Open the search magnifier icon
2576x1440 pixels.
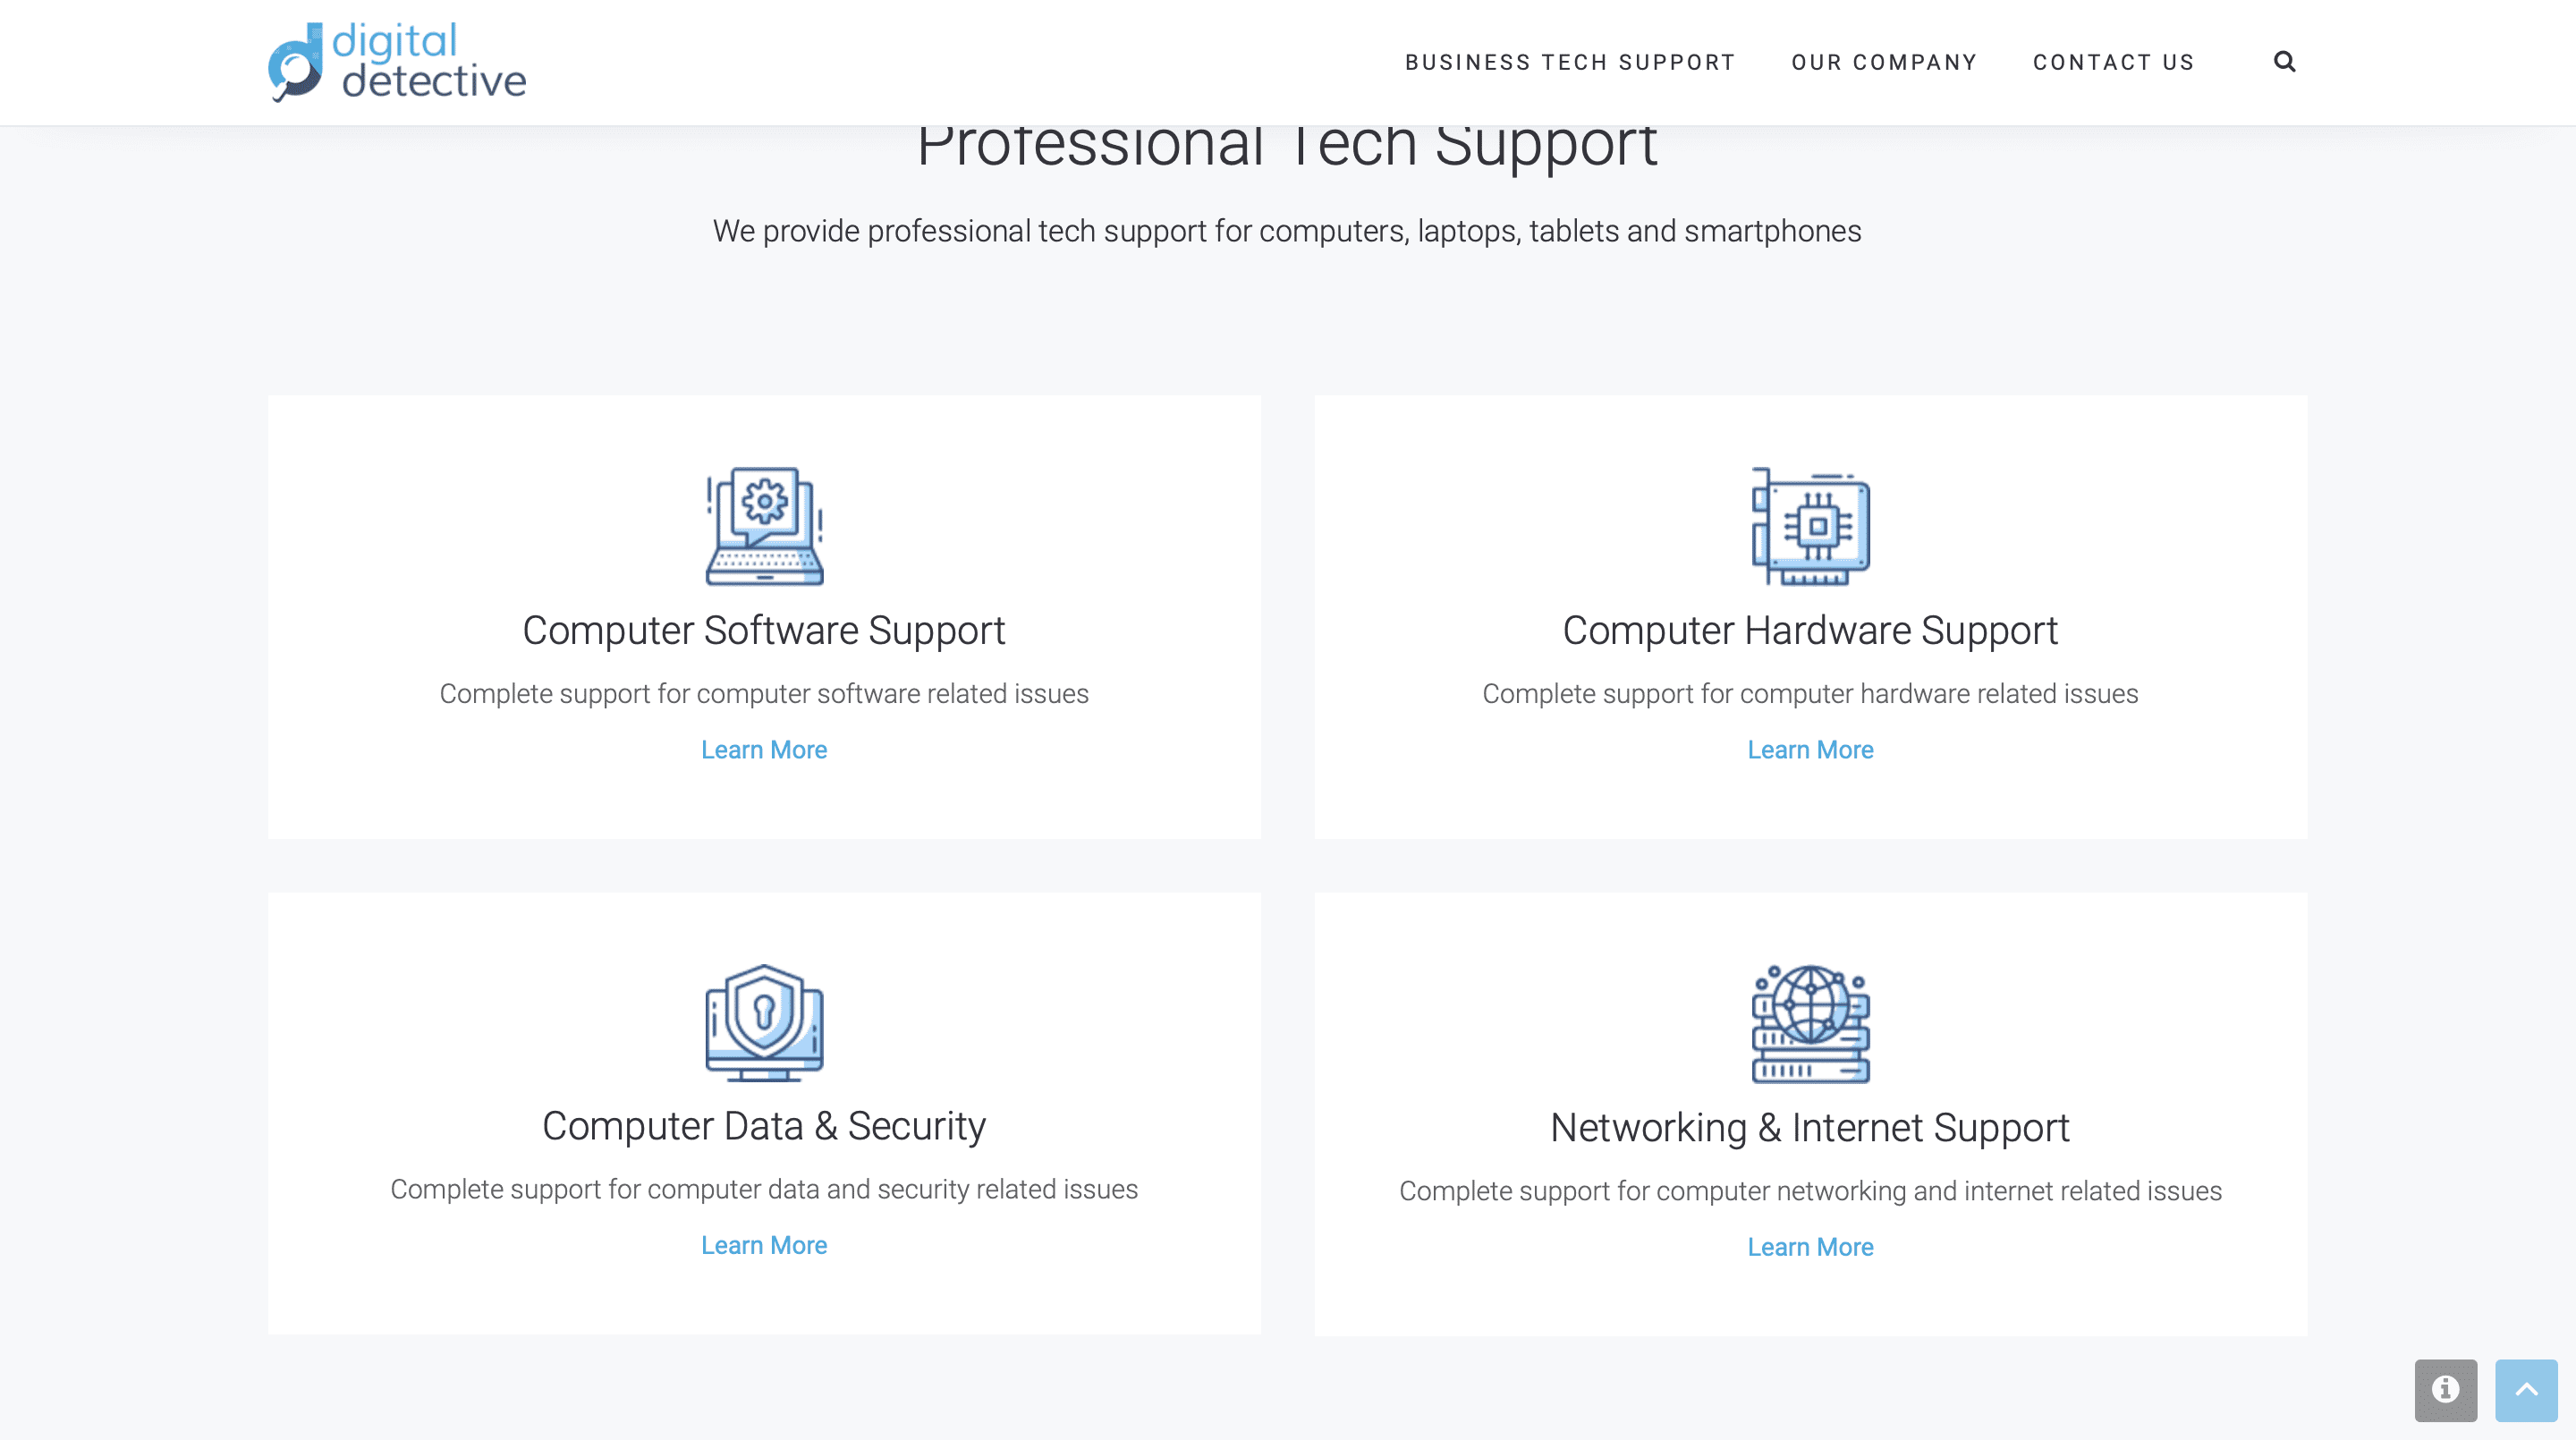click(2285, 62)
